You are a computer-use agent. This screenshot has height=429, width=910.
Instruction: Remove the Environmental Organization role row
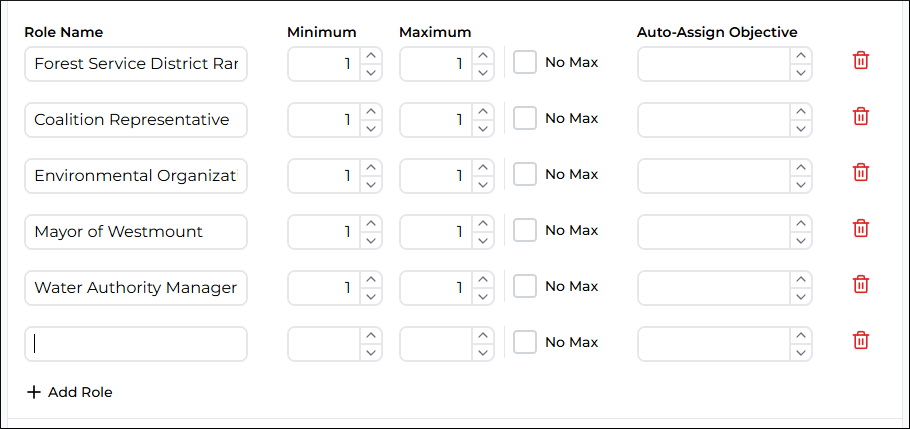(860, 173)
